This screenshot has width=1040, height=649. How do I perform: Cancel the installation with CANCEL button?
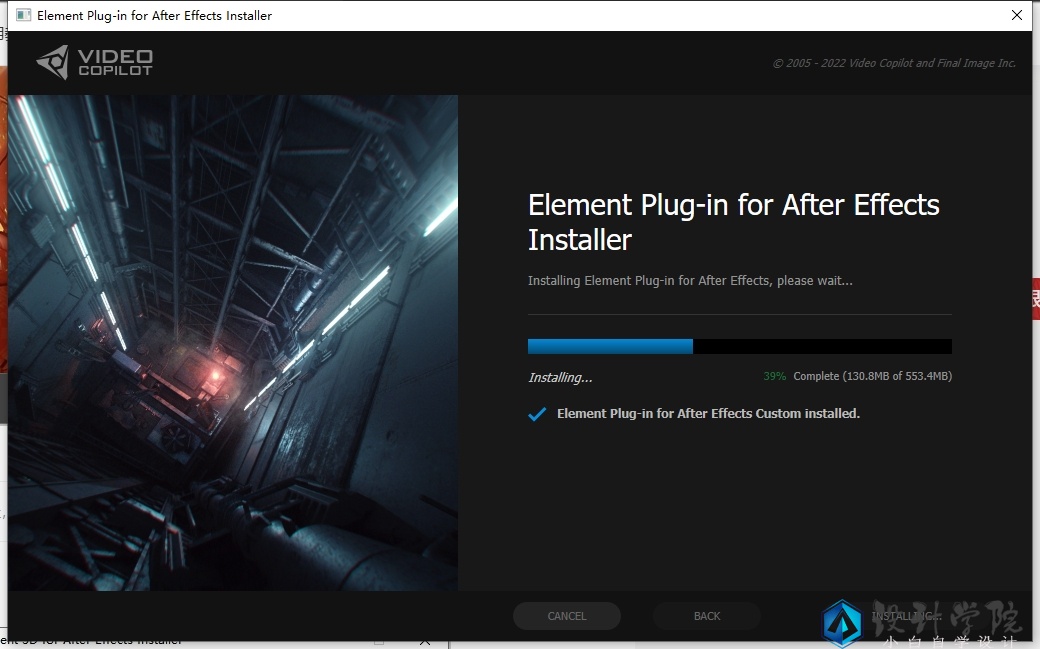pos(566,616)
